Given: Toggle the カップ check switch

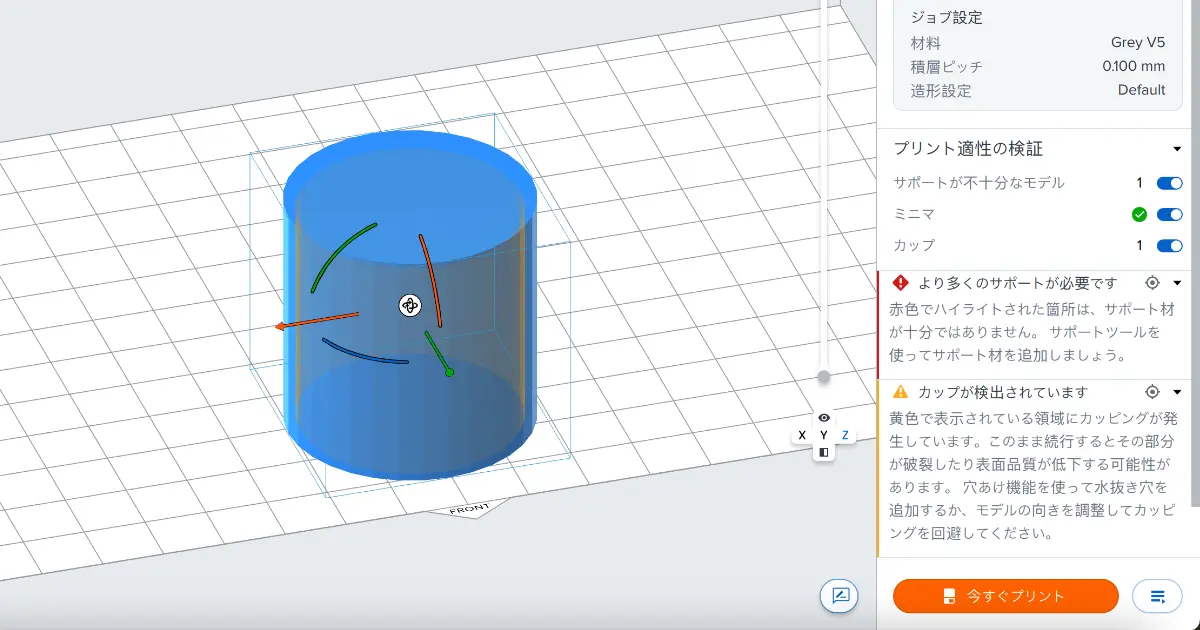Looking at the screenshot, I should click(1169, 245).
